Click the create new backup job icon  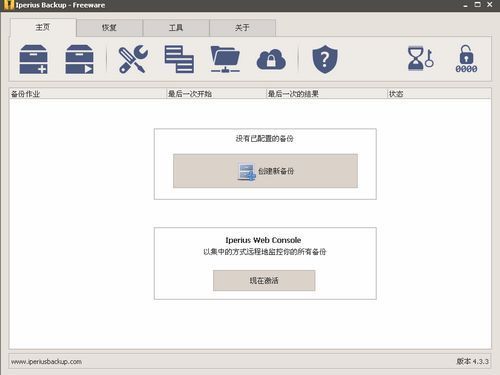click(x=33, y=59)
